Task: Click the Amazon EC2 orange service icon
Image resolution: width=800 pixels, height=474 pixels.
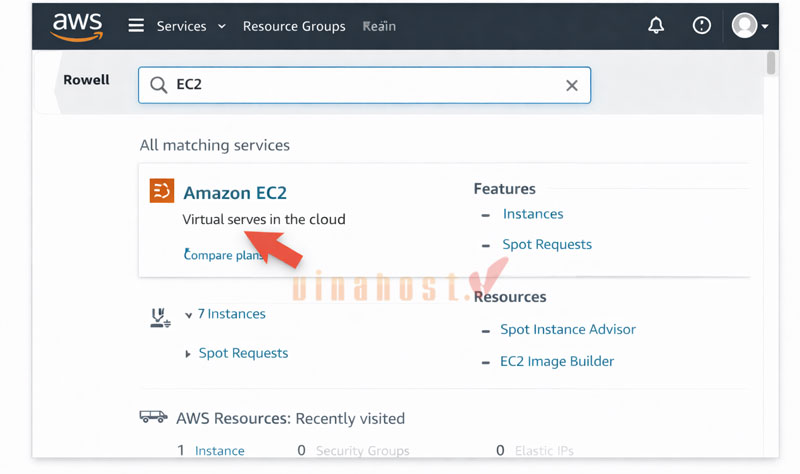Action: [162, 190]
